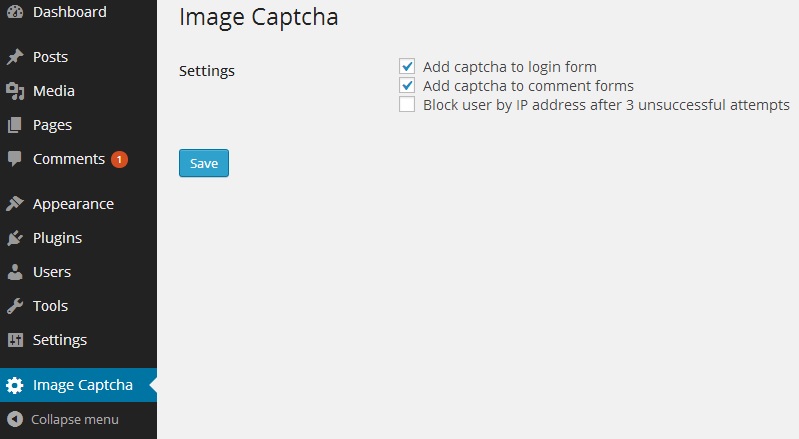Viewport: 799px width, 439px height.
Task: Click the Plugins plug icon
Action: point(15,238)
